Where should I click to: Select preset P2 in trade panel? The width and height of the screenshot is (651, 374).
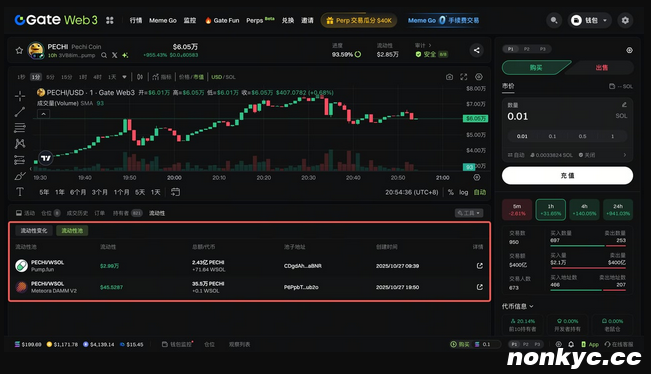[x=526, y=49]
